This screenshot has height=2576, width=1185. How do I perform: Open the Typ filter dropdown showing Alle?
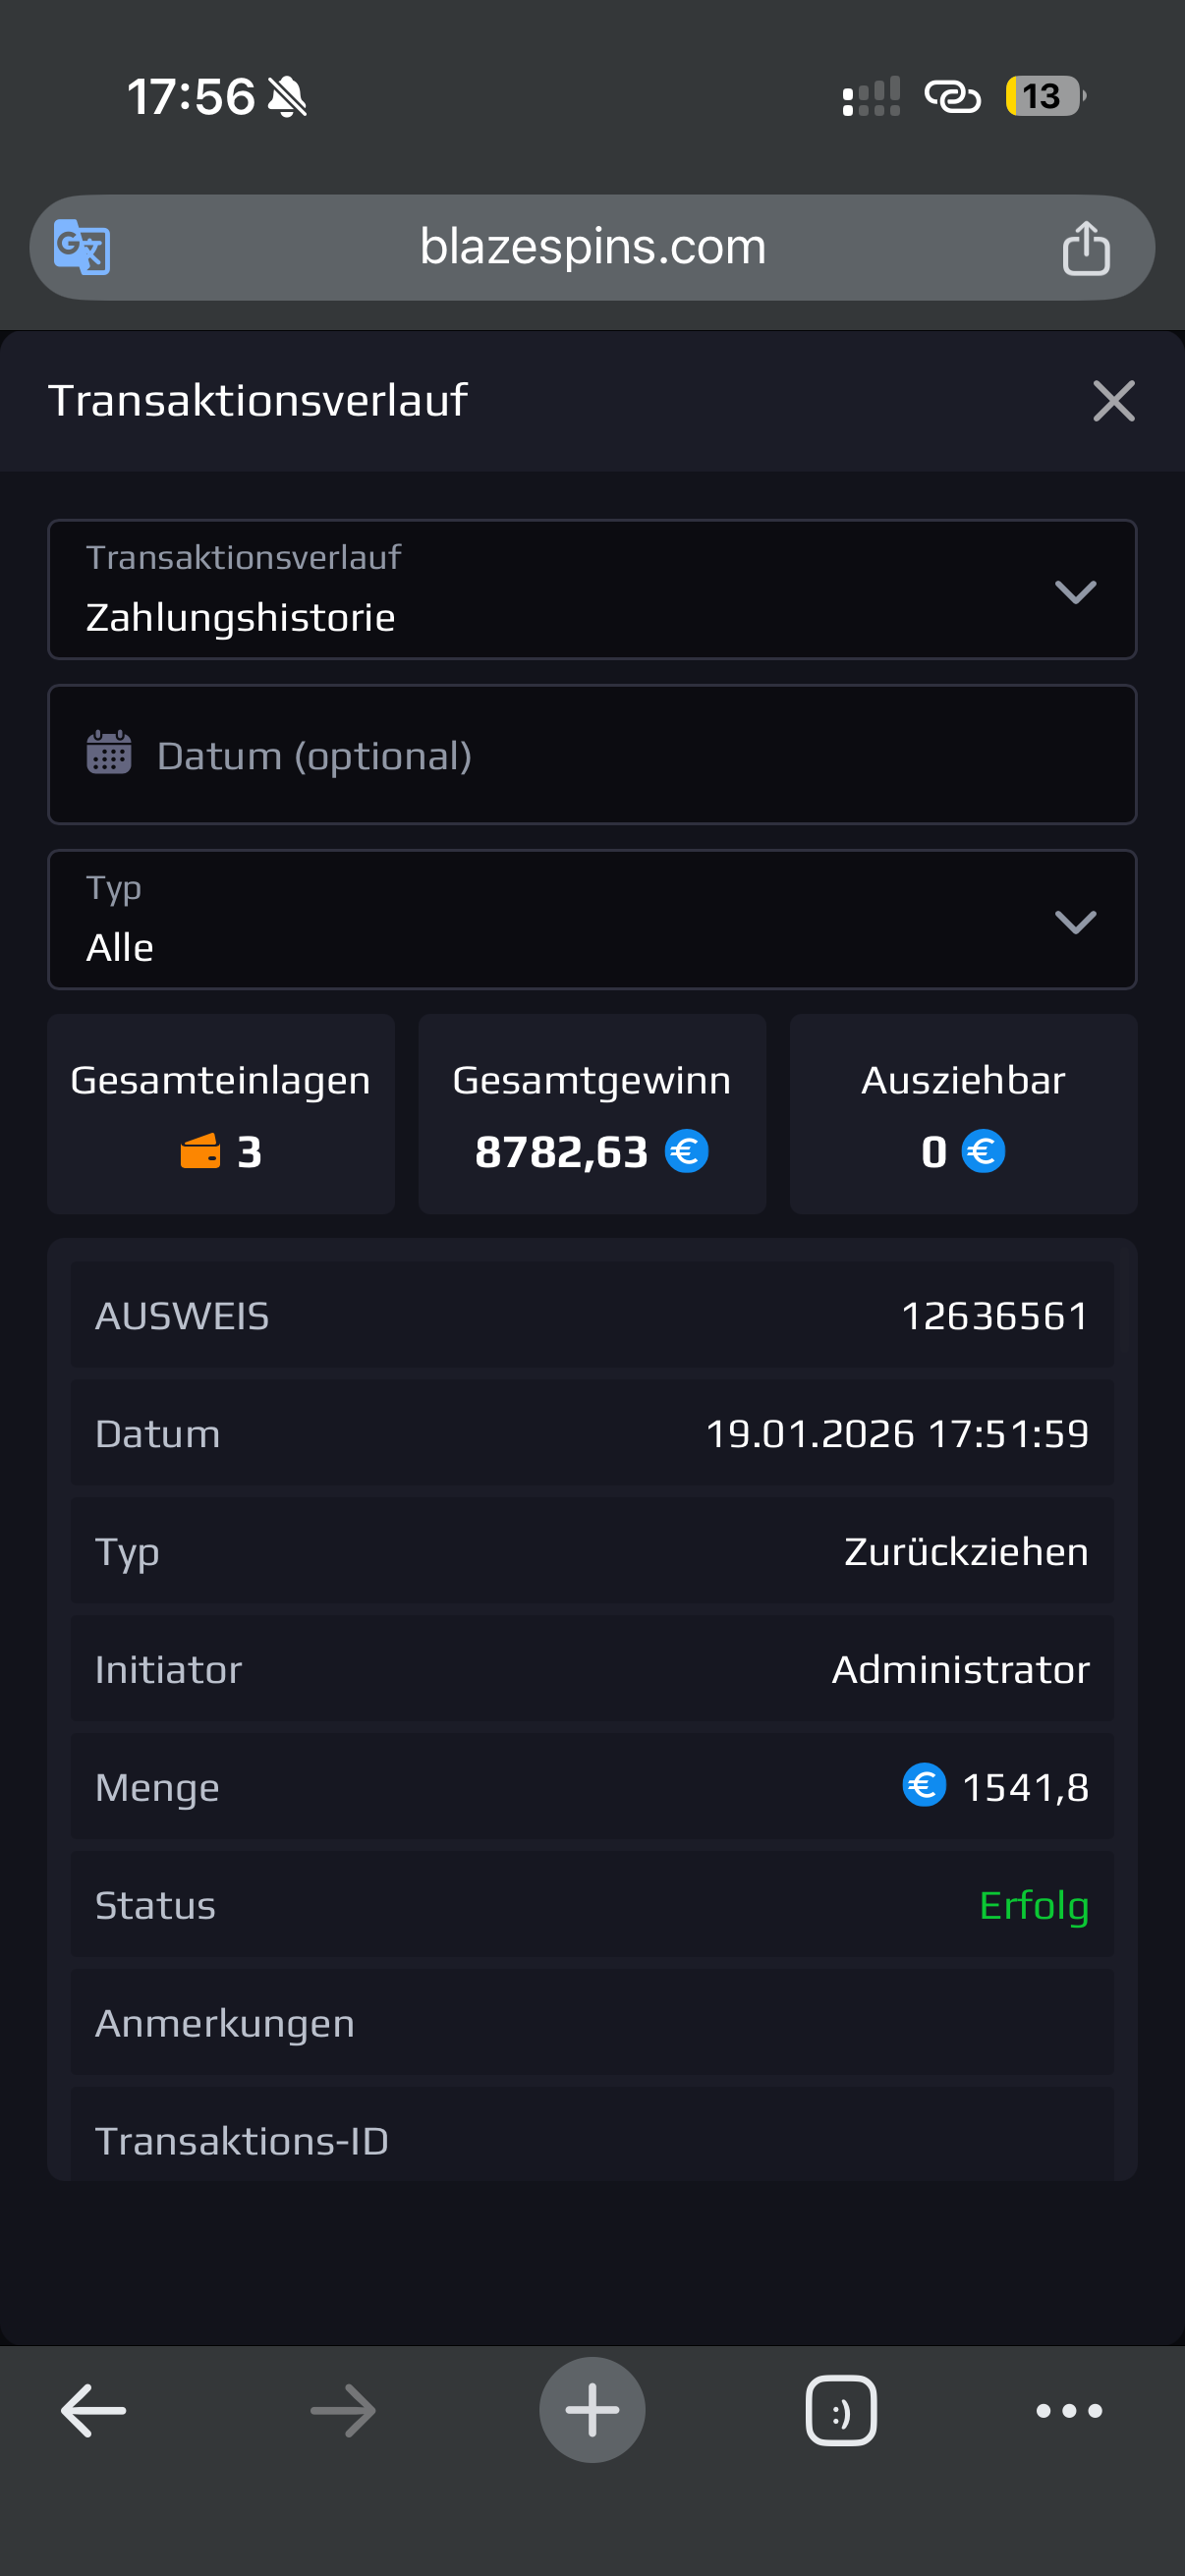coord(592,920)
